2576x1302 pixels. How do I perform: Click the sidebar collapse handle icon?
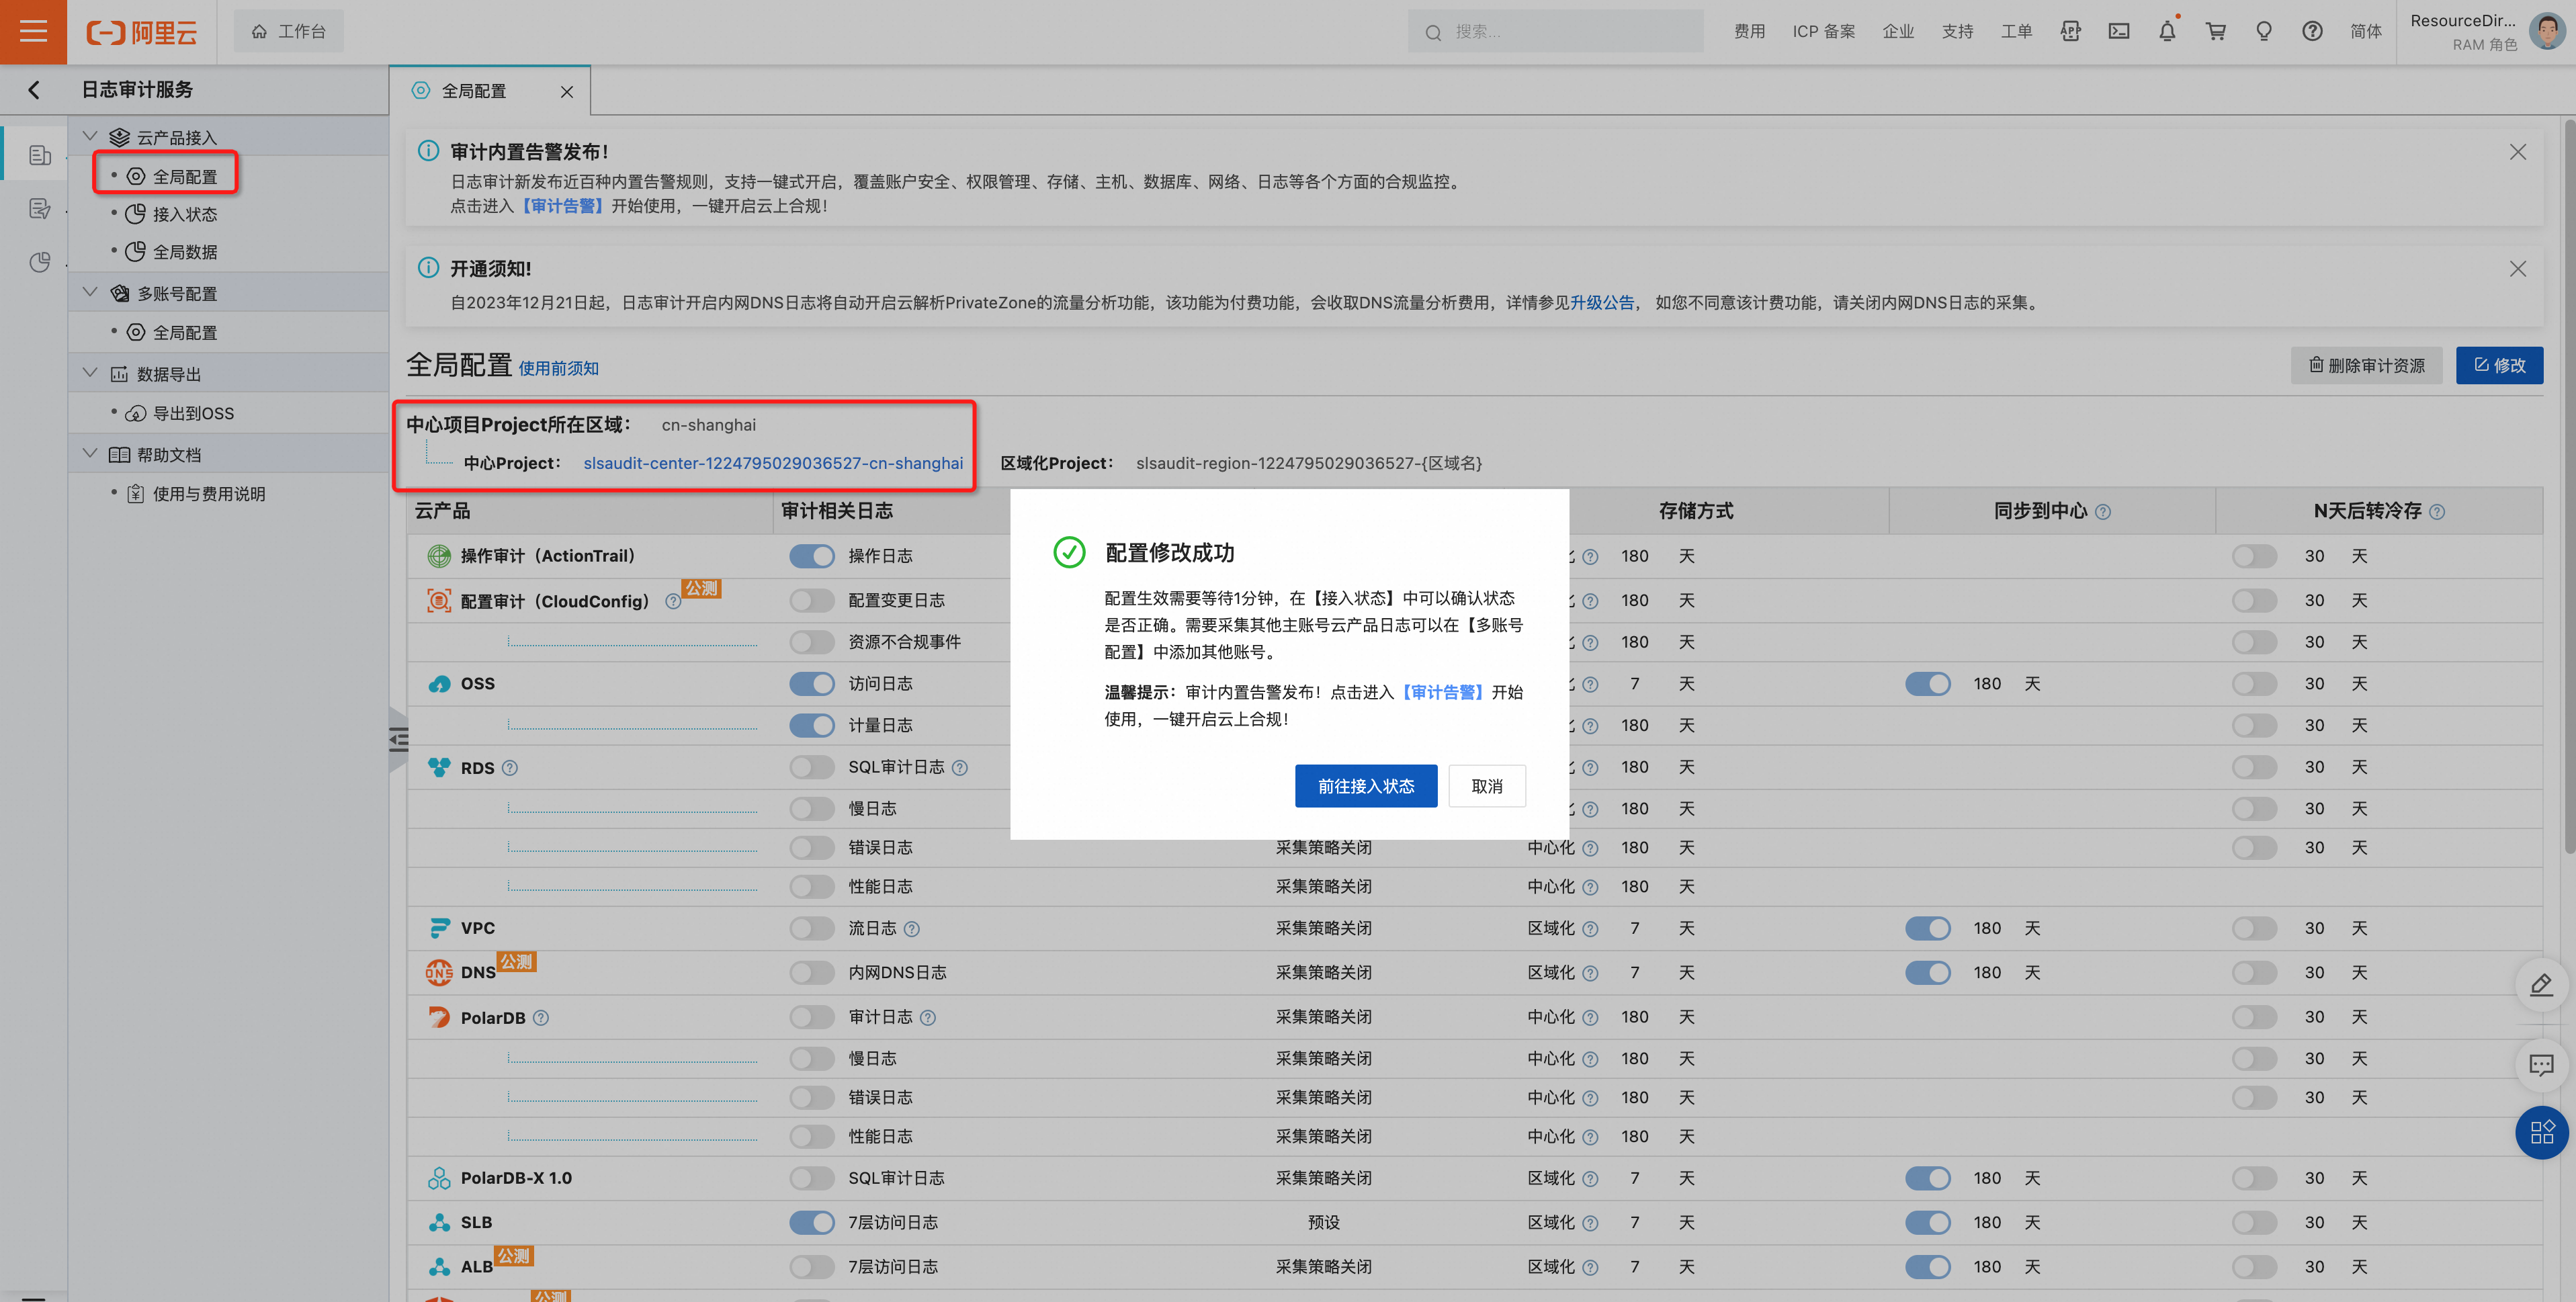tap(398, 740)
